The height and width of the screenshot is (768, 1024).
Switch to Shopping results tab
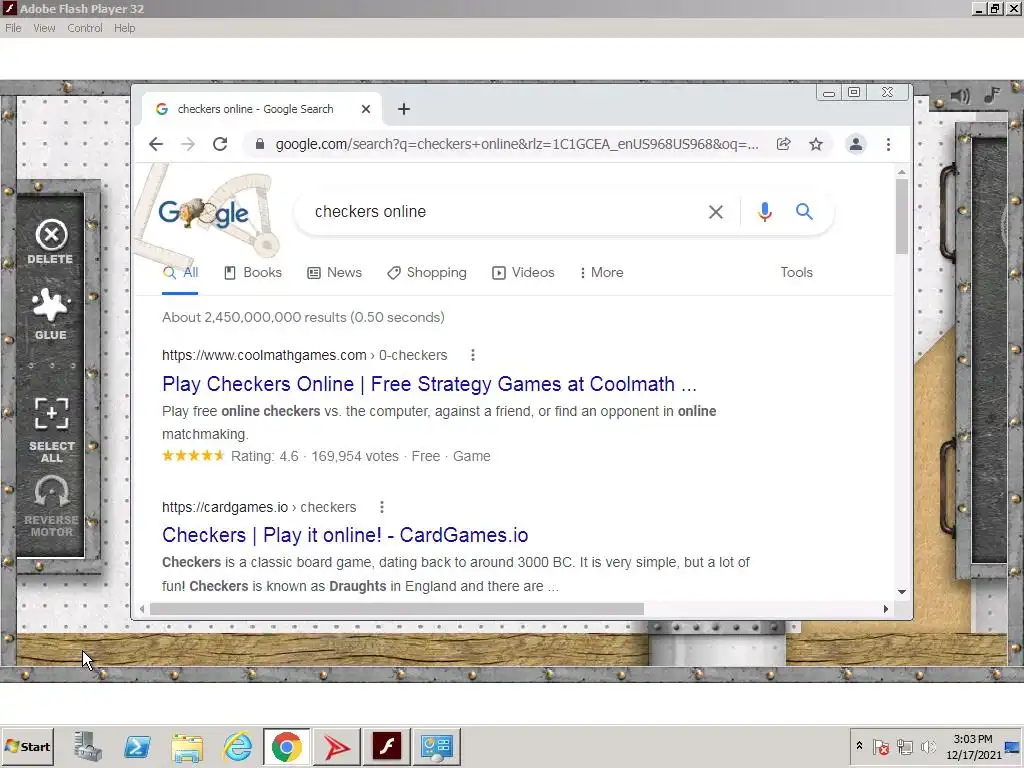(x=426, y=273)
